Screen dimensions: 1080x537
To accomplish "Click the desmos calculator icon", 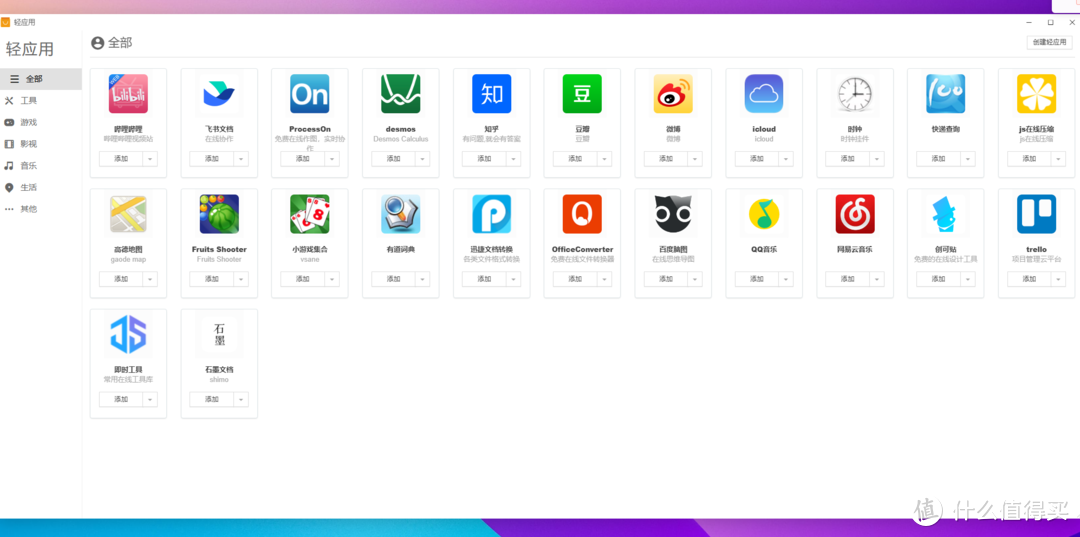I will [x=401, y=94].
